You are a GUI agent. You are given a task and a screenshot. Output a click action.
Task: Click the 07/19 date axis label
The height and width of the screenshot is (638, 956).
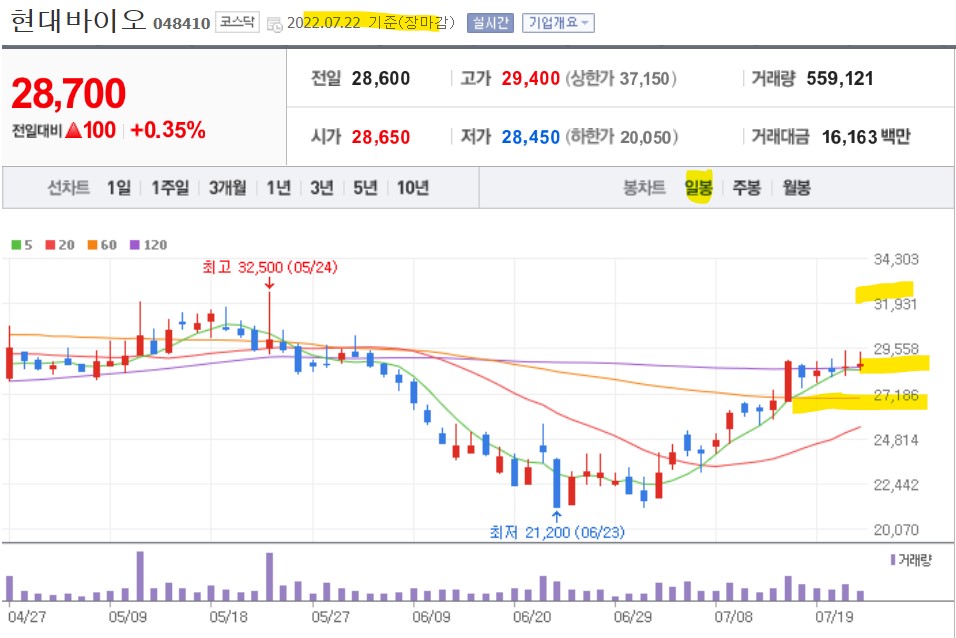tap(835, 617)
